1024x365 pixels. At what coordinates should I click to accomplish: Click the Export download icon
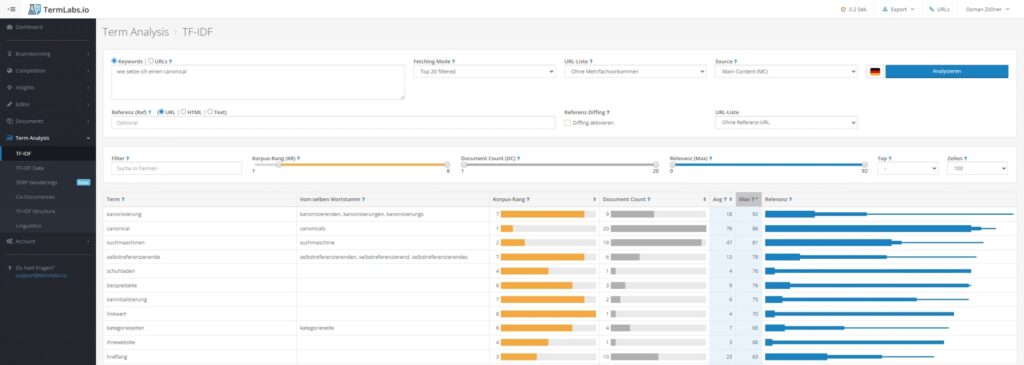(x=885, y=10)
